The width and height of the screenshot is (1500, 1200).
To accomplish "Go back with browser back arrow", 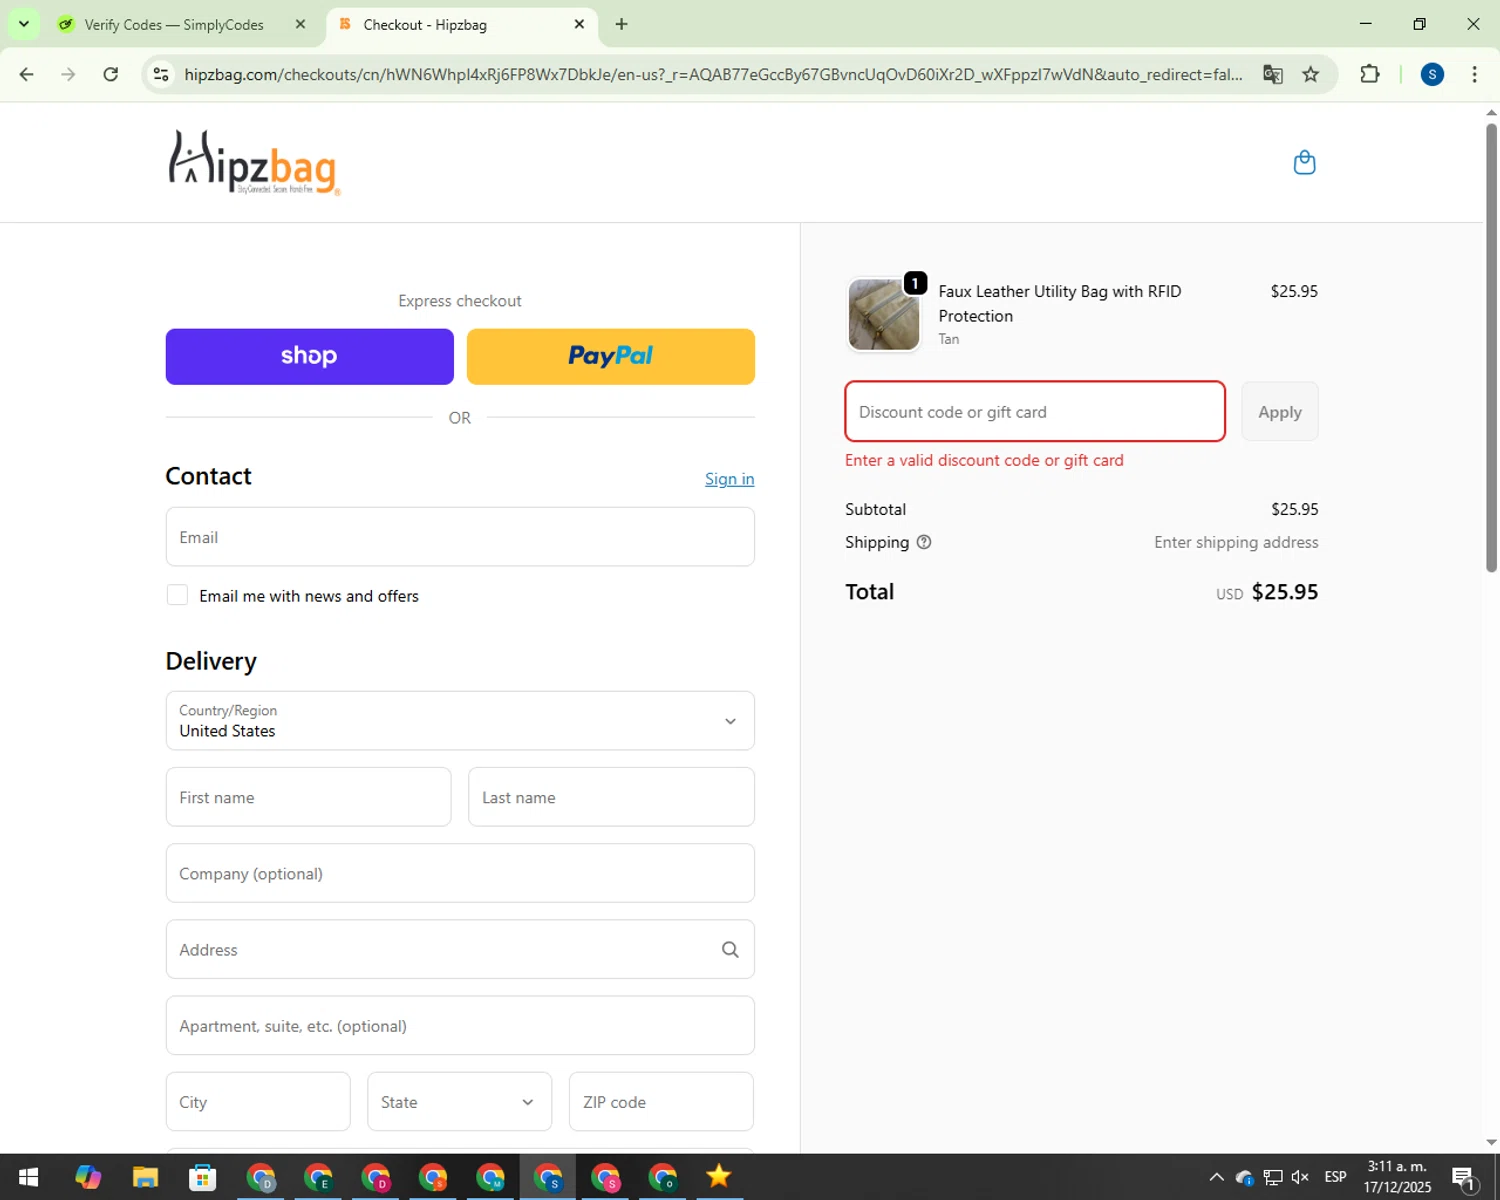I will pos(27,74).
